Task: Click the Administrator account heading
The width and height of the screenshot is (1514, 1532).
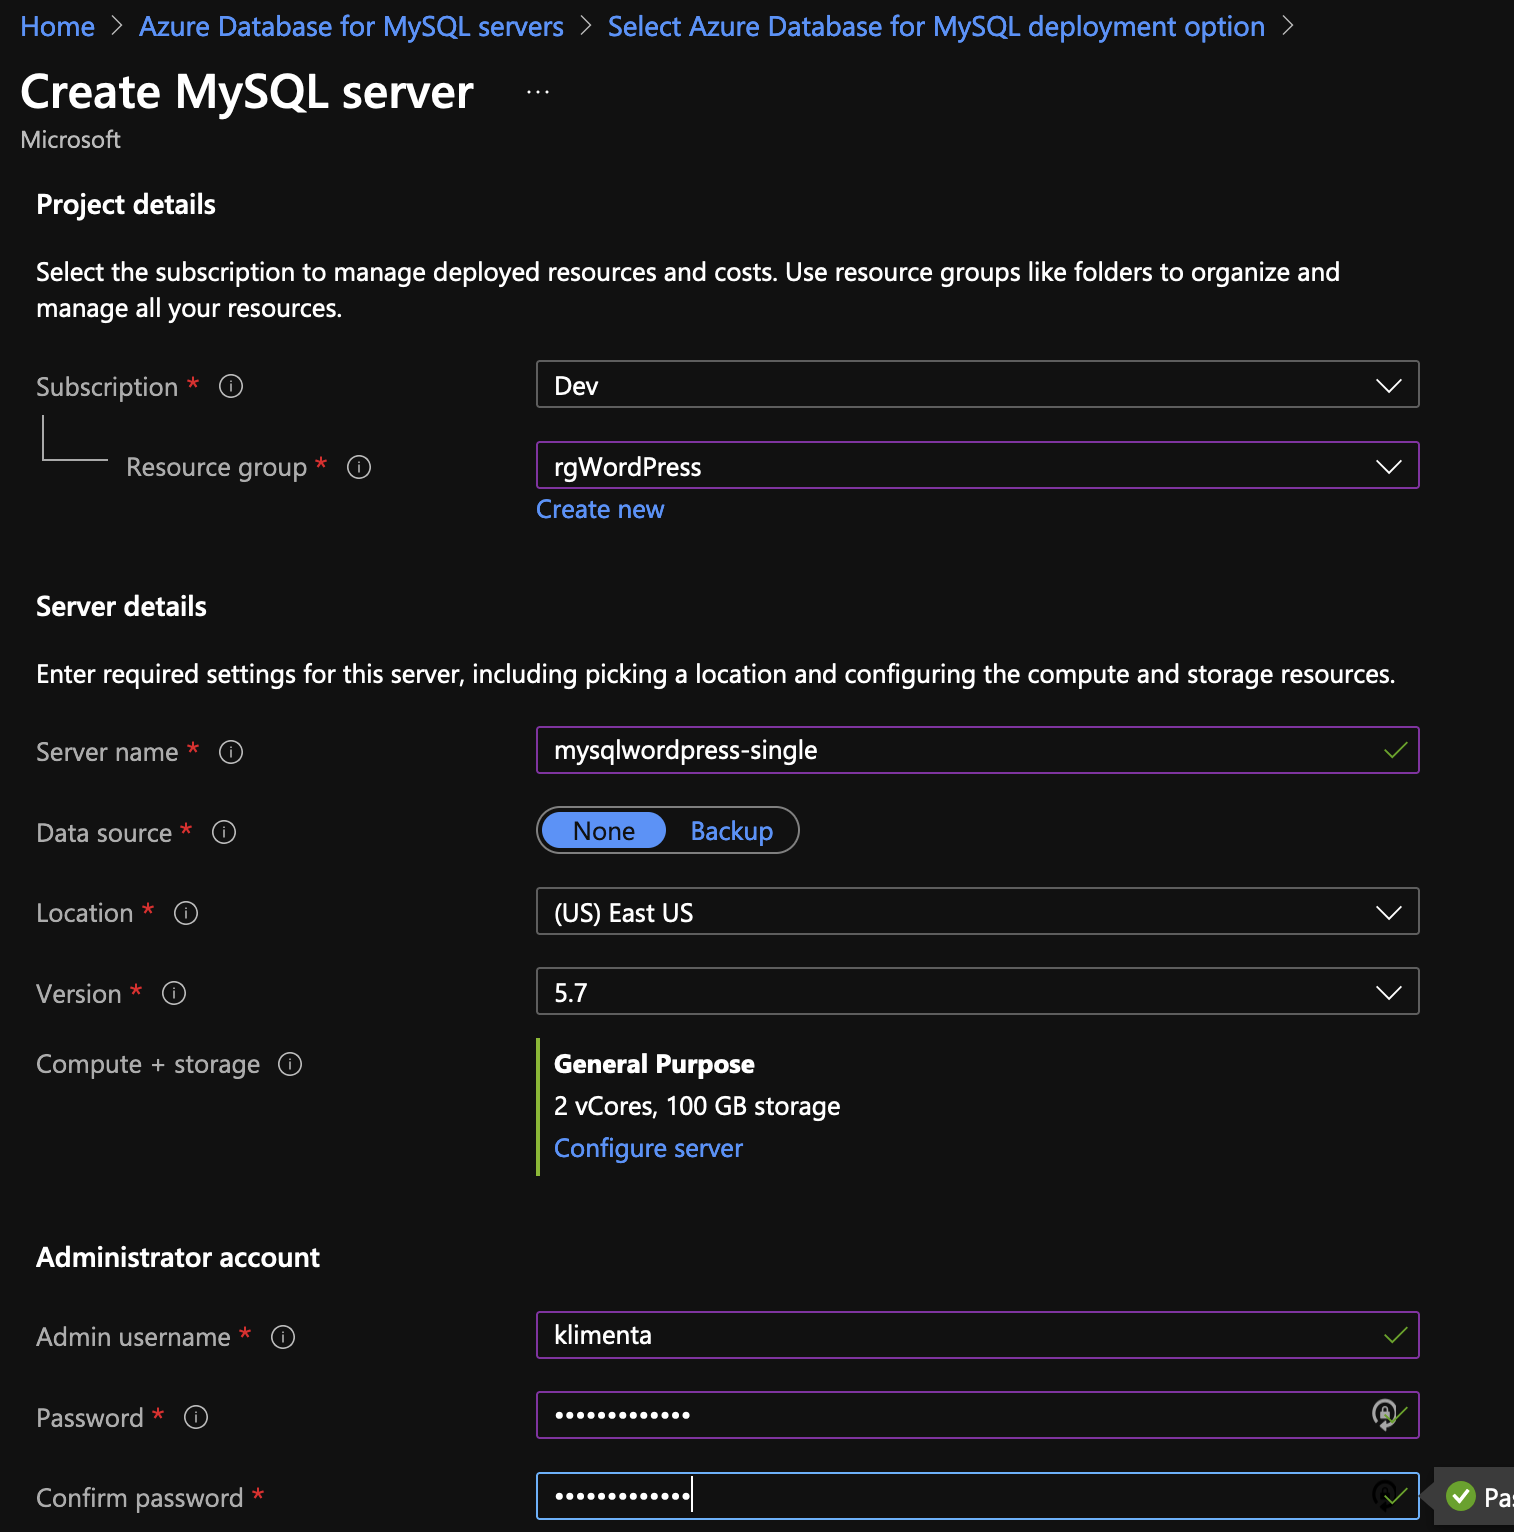Action: point(178,1257)
